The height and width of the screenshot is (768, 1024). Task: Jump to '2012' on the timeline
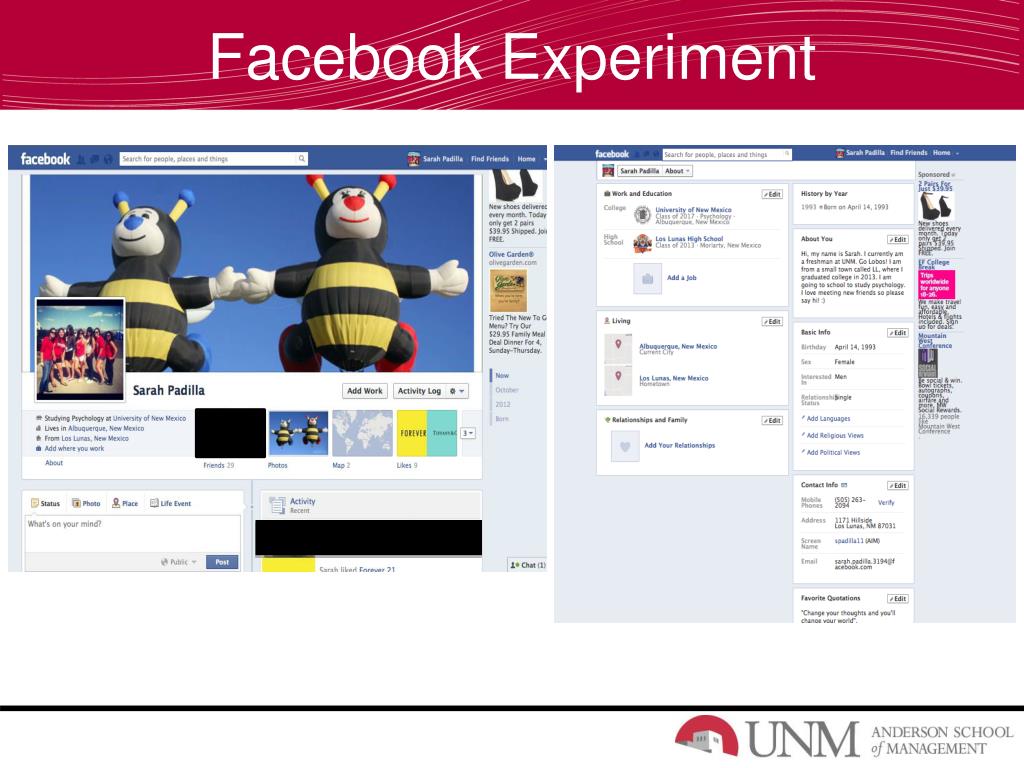point(503,404)
